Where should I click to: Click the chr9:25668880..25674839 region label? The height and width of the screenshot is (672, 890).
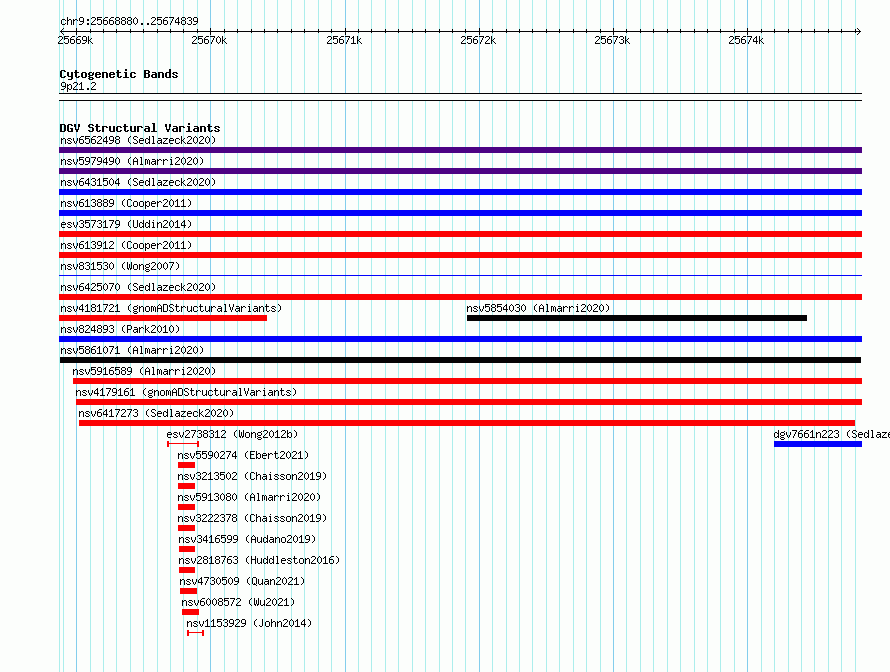click(x=129, y=22)
